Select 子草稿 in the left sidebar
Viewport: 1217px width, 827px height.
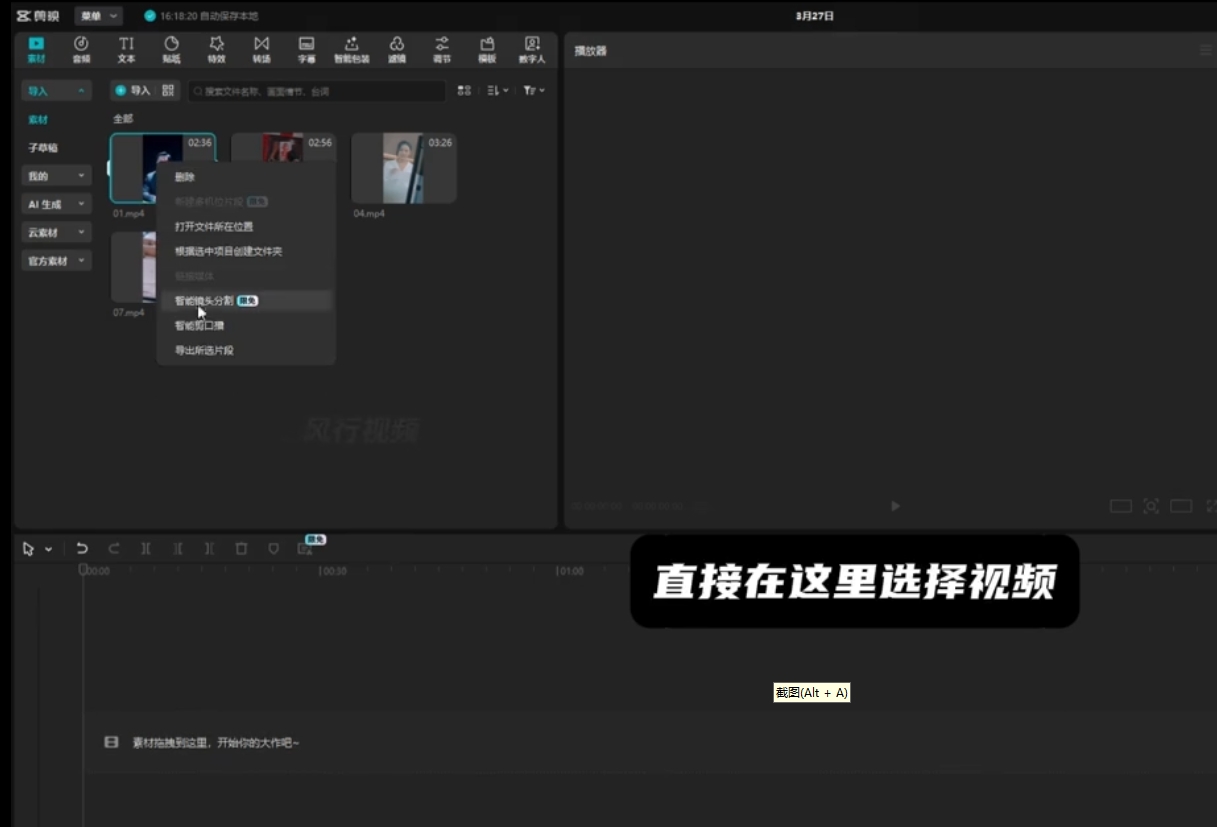click(43, 148)
